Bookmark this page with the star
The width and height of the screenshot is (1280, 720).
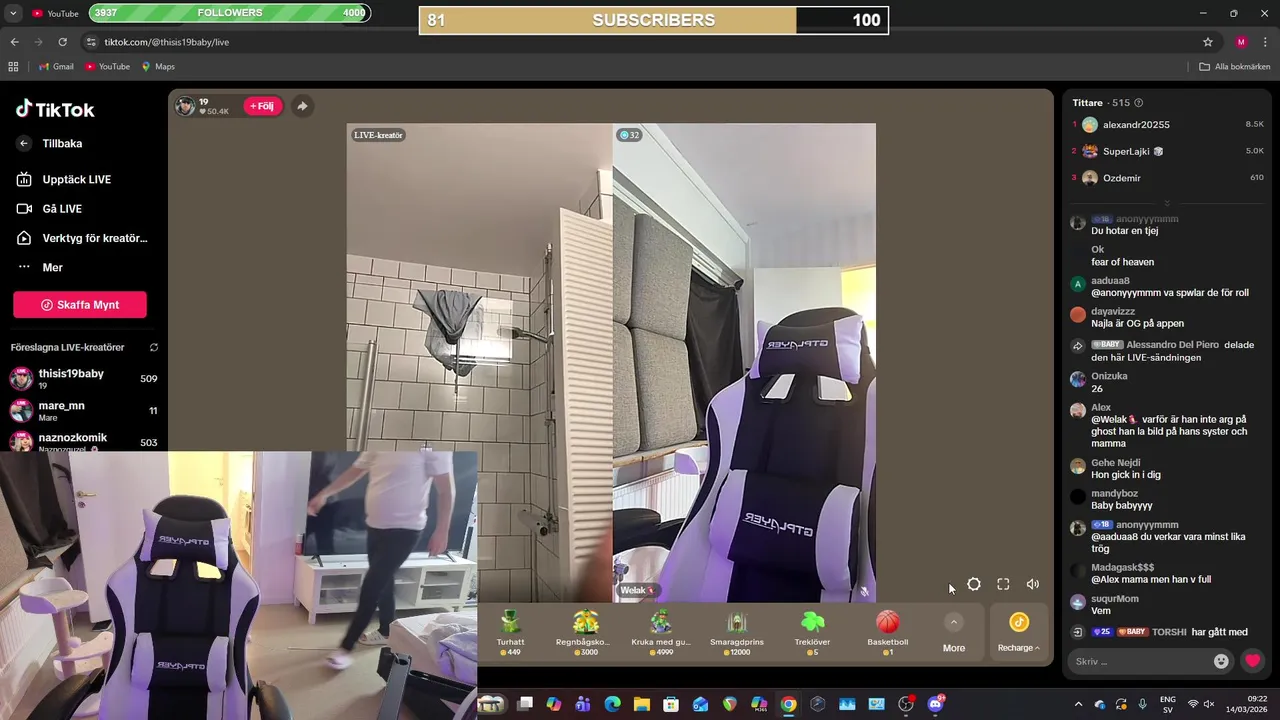coord(1208,42)
